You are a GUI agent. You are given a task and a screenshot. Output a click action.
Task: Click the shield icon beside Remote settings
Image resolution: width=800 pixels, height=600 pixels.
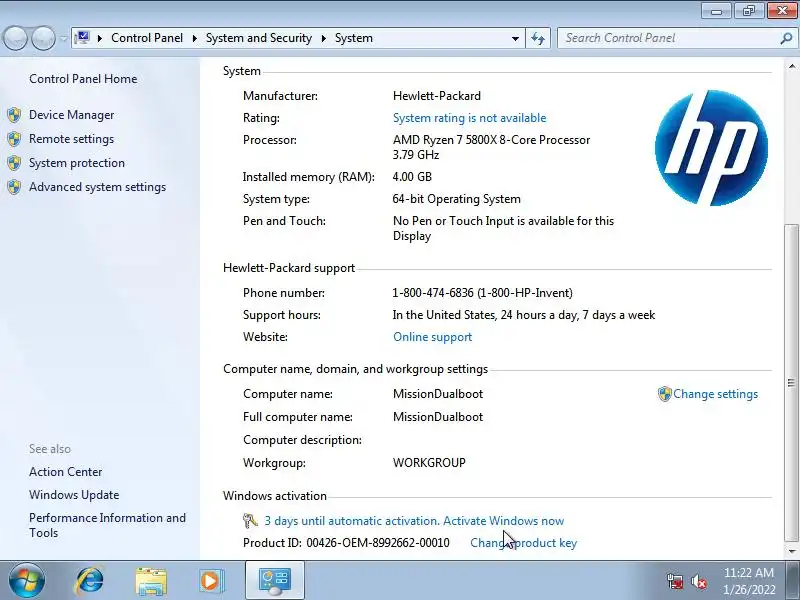[14, 139]
